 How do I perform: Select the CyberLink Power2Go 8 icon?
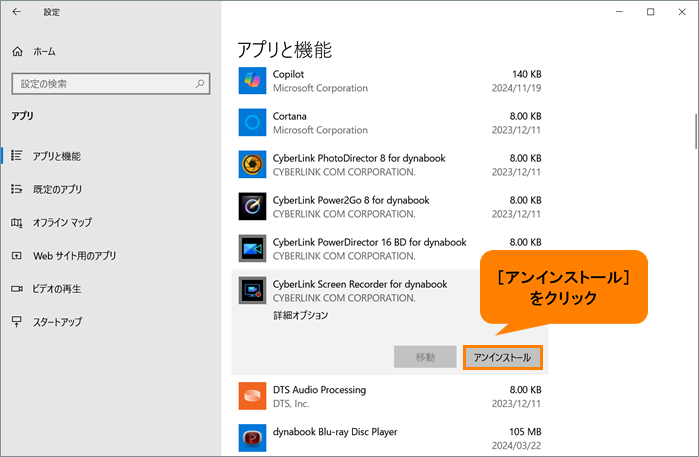(252, 206)
